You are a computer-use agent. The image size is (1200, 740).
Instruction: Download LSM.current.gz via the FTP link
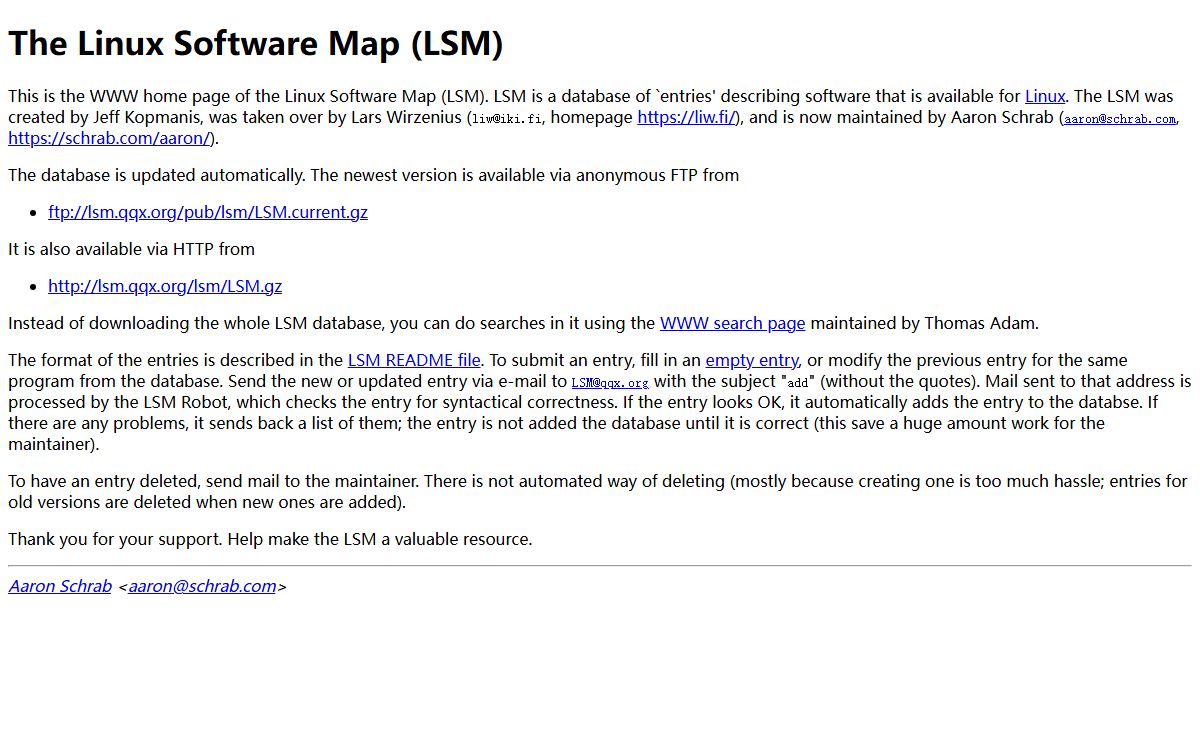pos(208,212)
